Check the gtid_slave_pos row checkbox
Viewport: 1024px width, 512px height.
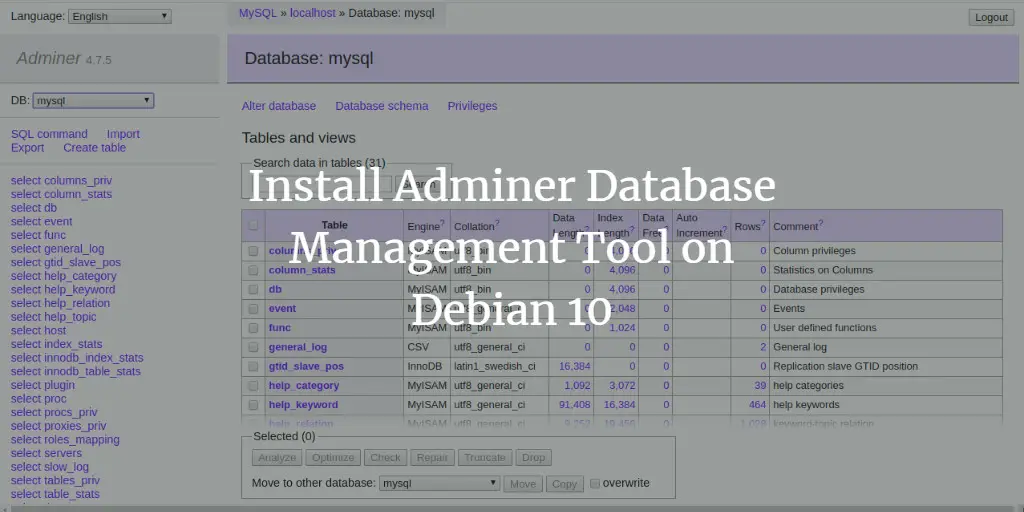coord(253,366)
